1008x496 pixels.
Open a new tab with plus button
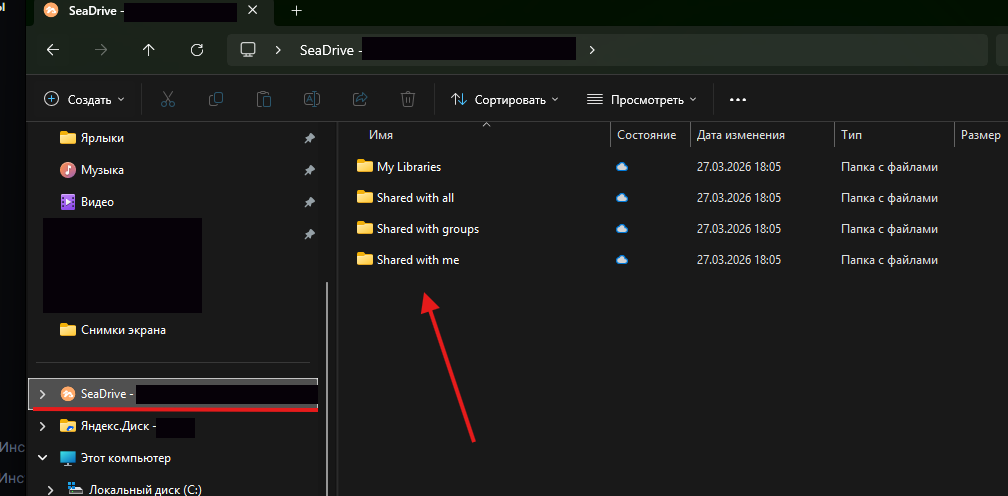pyautogui.click(x=296, y=11)
